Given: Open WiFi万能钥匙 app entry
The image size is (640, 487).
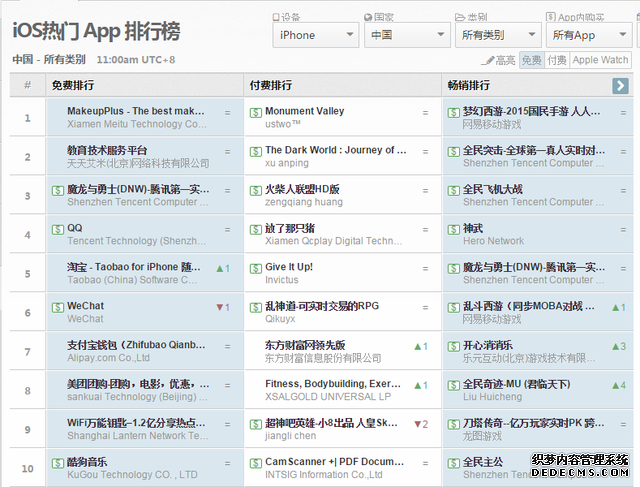Looking at the screenshot, I should 136,423.
